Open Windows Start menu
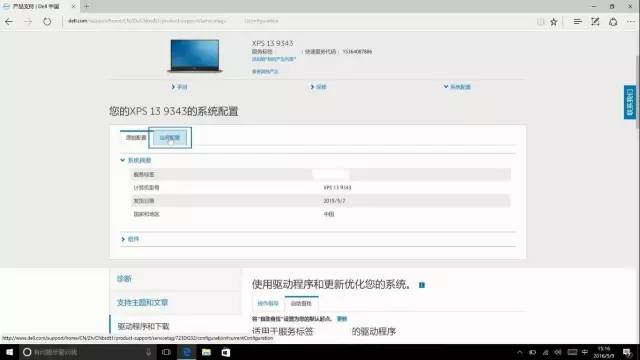Image resolution: width=640 pixels, height=360 pixels. pos(9,352)
